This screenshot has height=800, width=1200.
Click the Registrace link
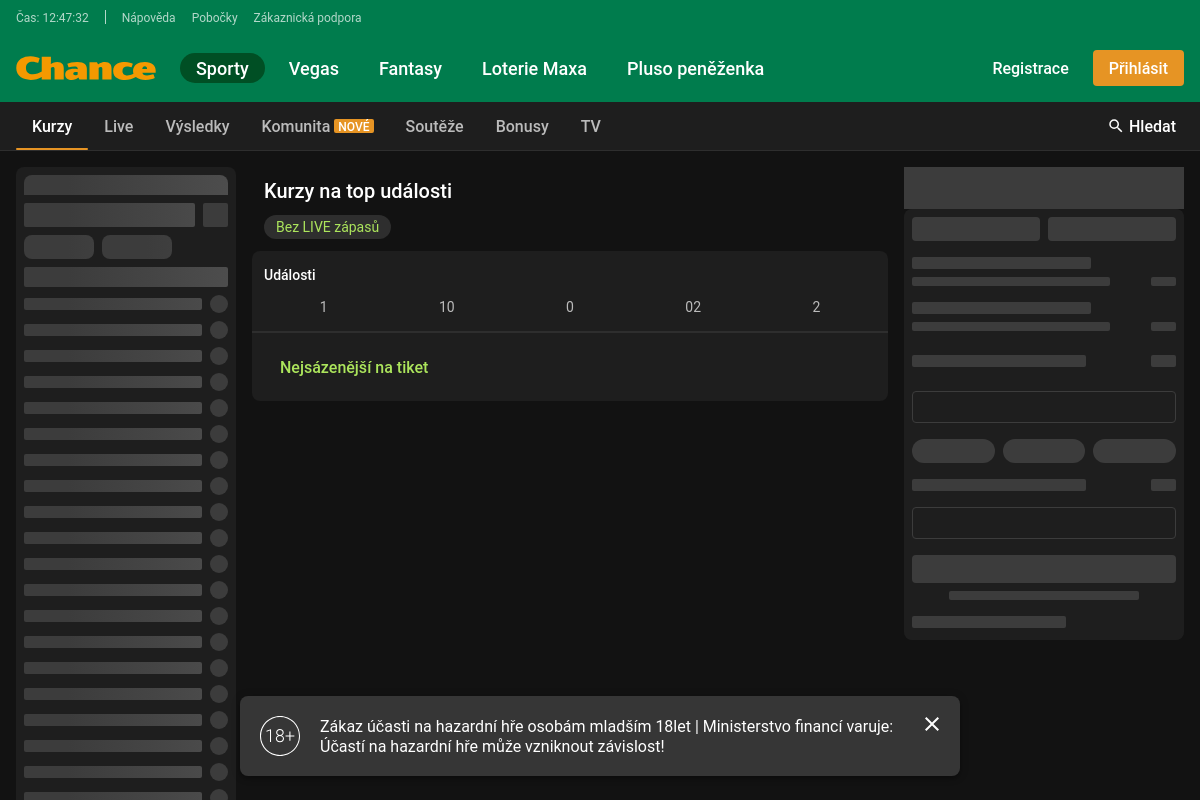click(x=1030, y=69)
